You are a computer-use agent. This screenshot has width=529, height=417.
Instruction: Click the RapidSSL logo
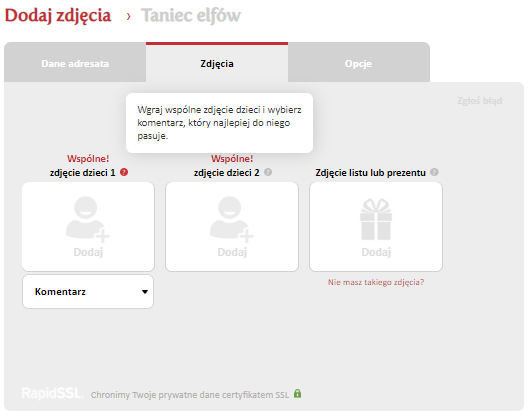coord(52,393)
